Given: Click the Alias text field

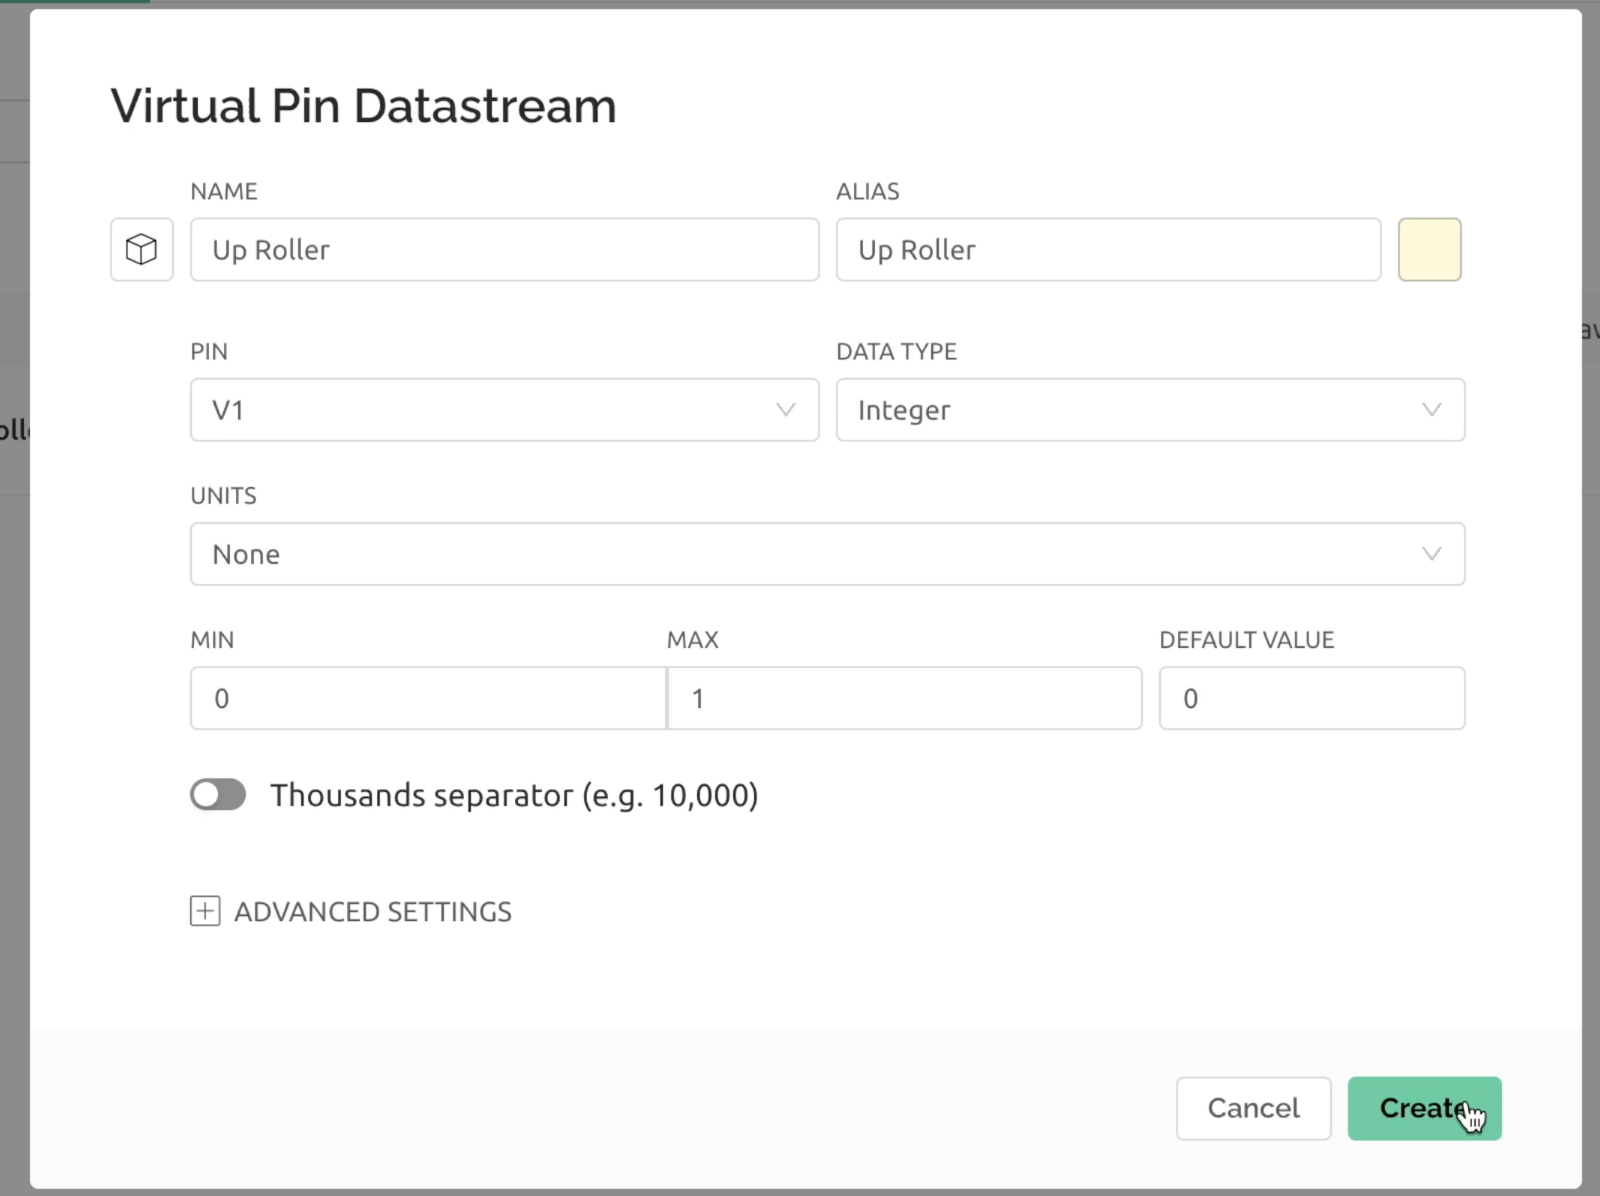Looking at the screenshot, I should (1108, 249).
